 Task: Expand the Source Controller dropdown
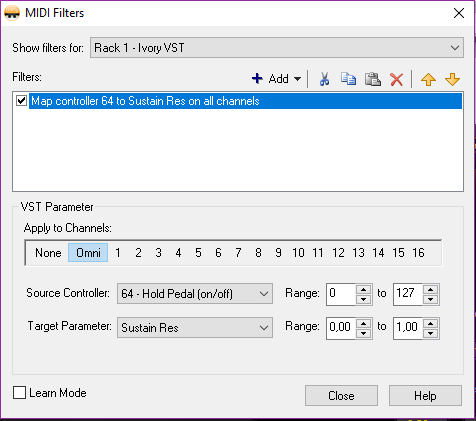coord(195,294)
